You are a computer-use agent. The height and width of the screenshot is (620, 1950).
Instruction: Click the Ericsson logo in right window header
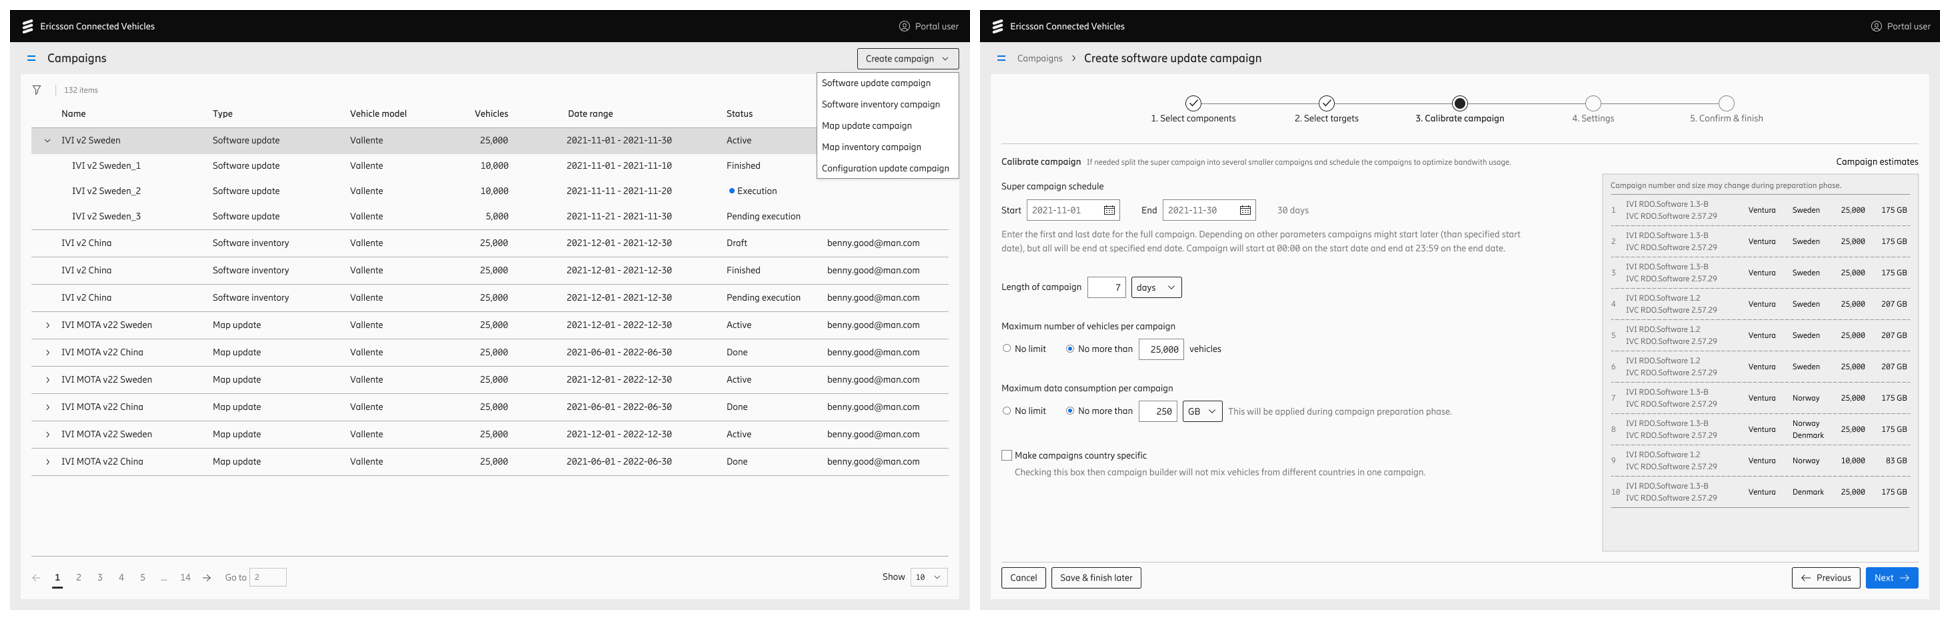point(997,26)
